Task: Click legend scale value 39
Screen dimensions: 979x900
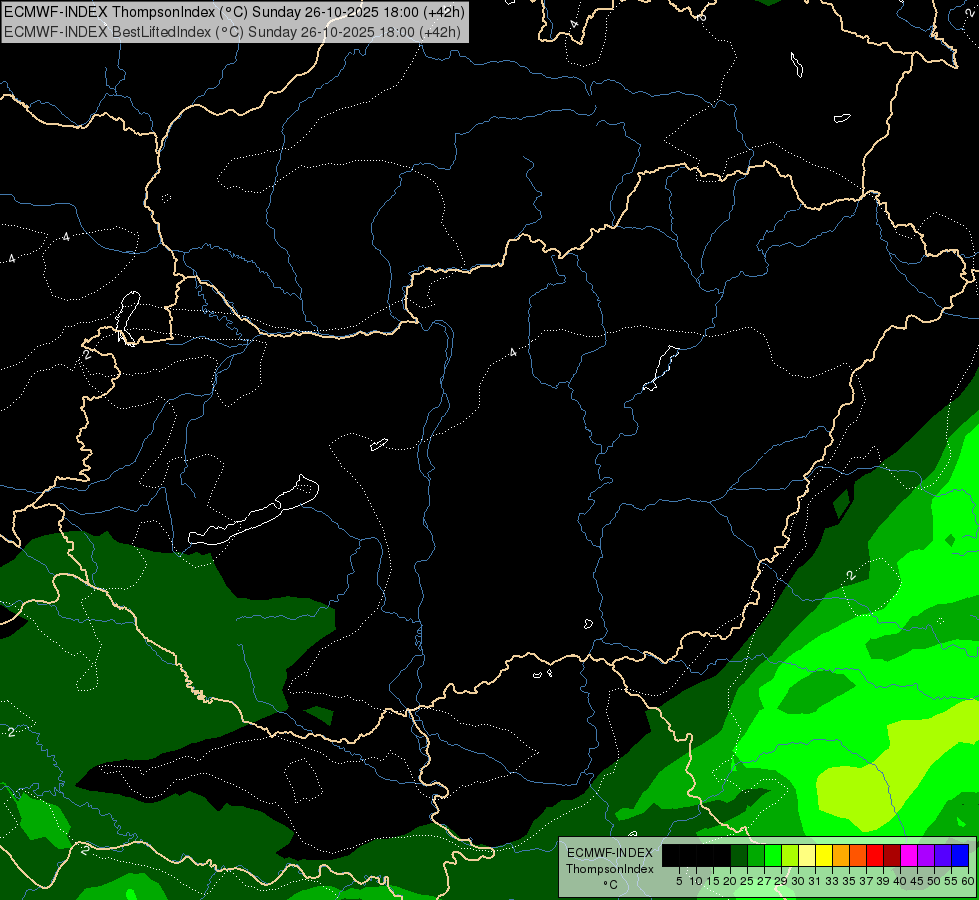Action: click(x=883, y=881)
